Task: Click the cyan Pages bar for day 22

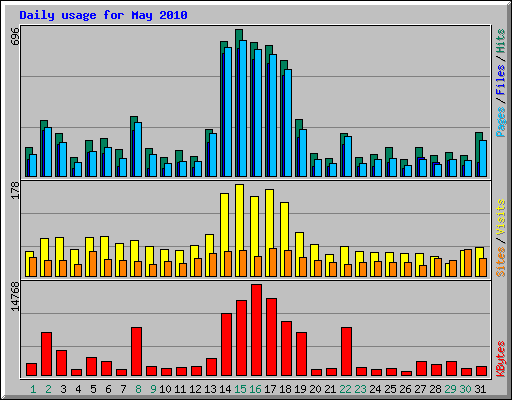Action: [x=348, y=156]
